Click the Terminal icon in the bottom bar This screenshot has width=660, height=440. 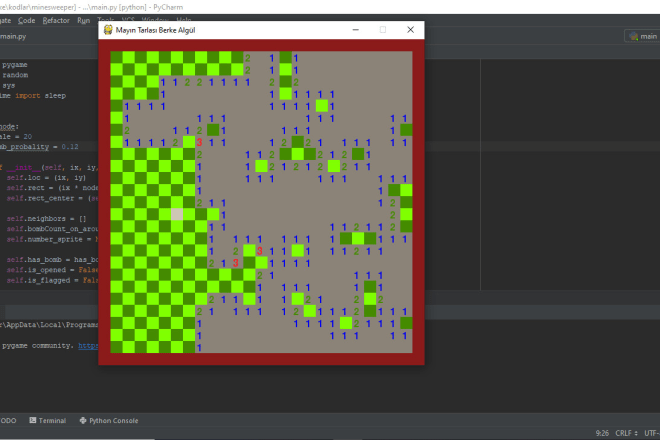pos(34,421)
